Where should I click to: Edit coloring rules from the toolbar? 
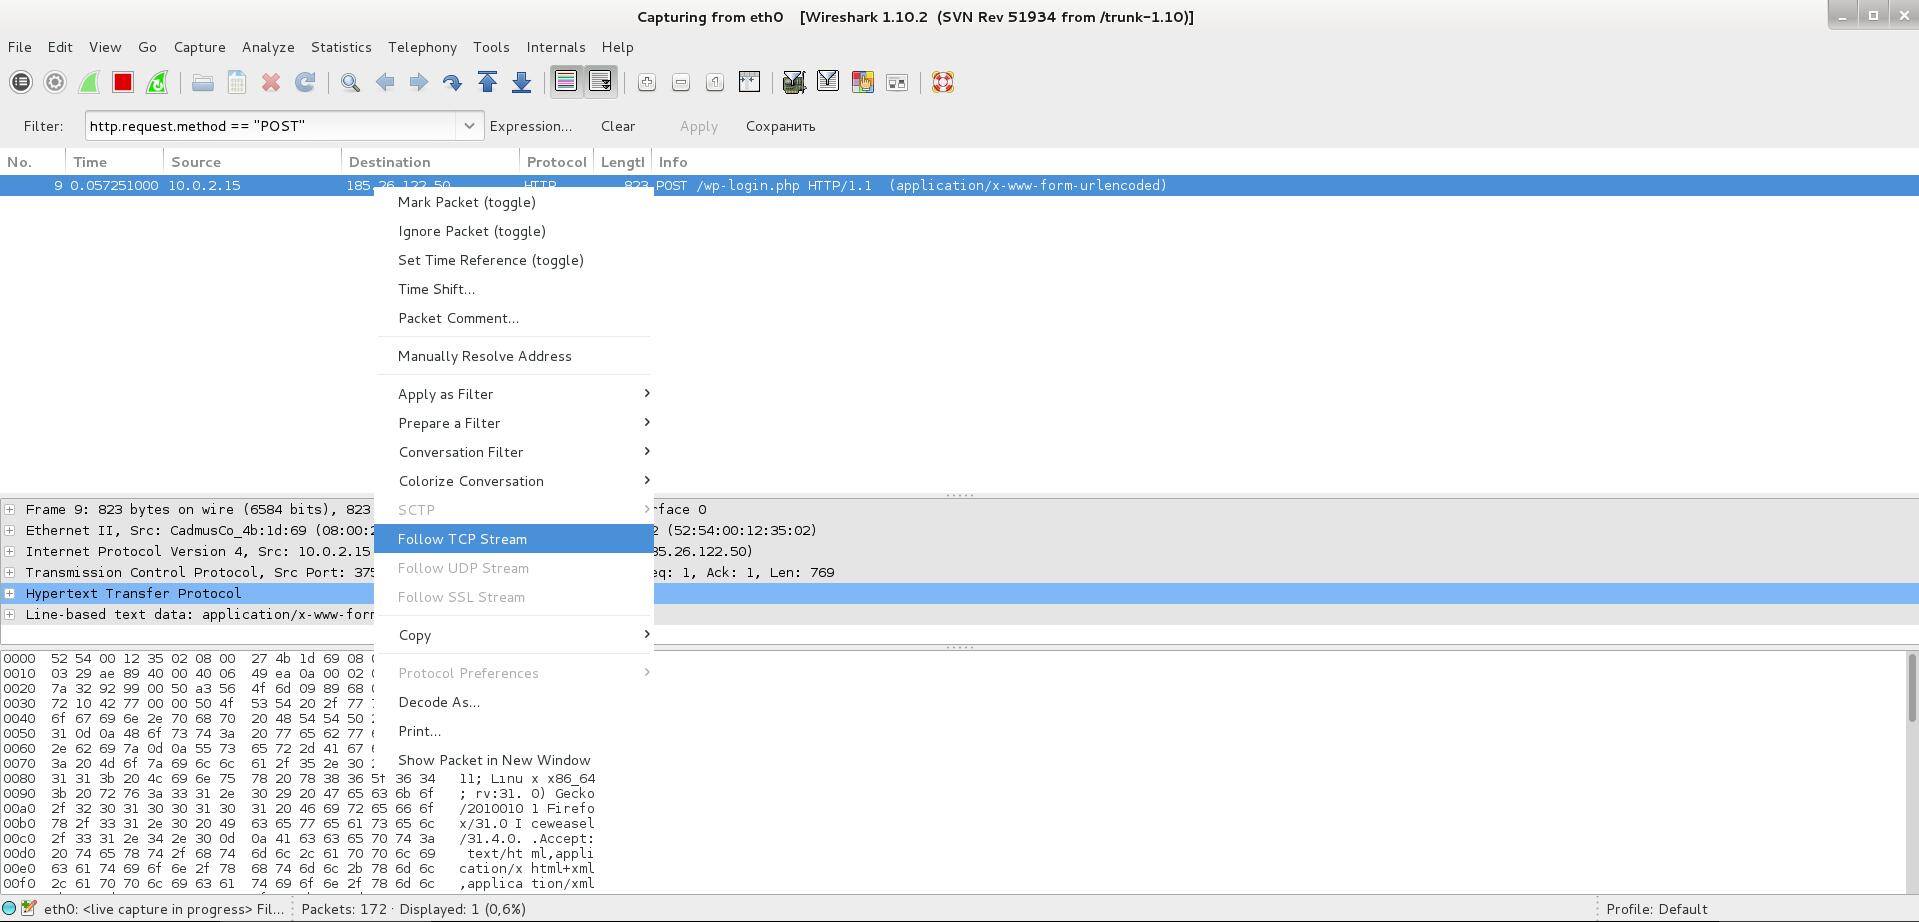click(862, 83)
